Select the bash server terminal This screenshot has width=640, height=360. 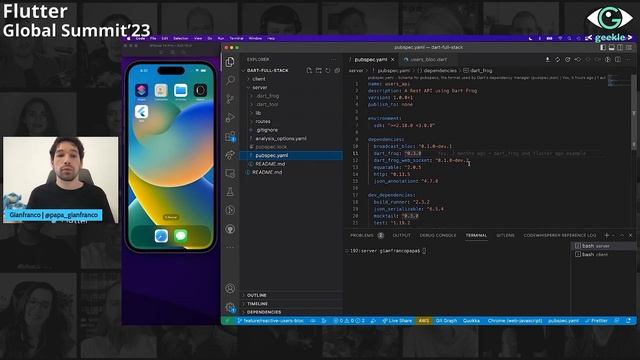point(602,246)
